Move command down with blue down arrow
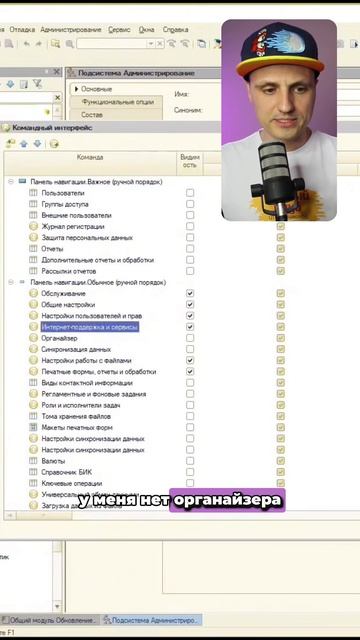 coord(37,144)
